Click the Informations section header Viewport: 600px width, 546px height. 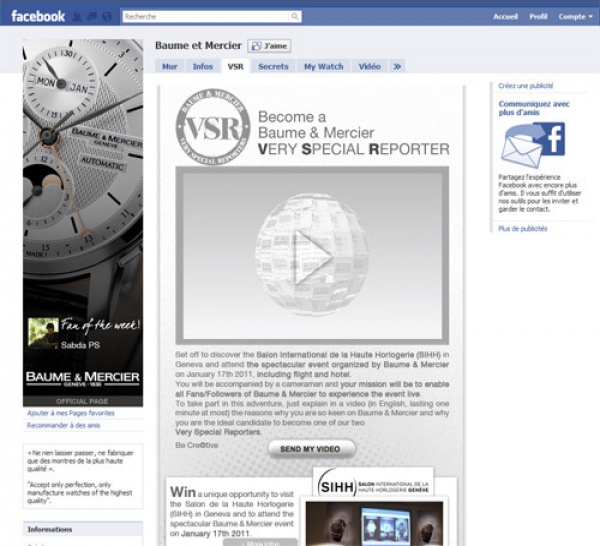pos(83,530)
